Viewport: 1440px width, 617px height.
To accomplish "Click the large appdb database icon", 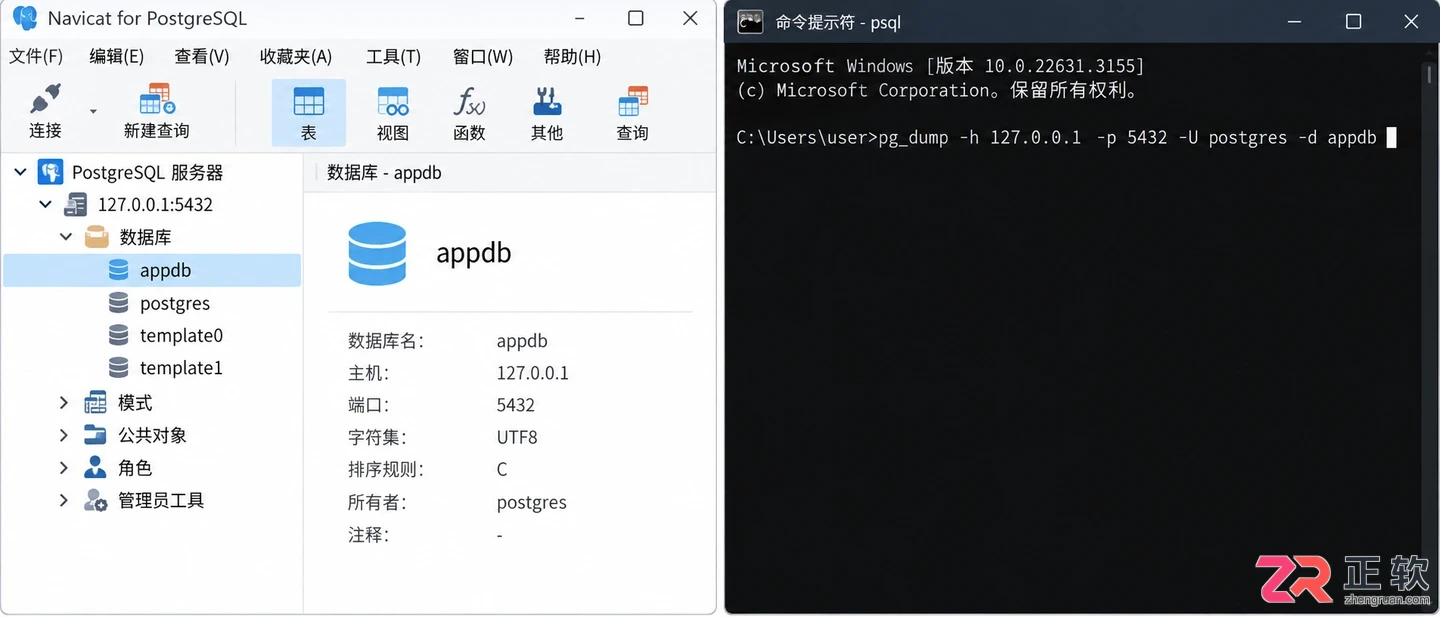I will (x=377, y=253).
